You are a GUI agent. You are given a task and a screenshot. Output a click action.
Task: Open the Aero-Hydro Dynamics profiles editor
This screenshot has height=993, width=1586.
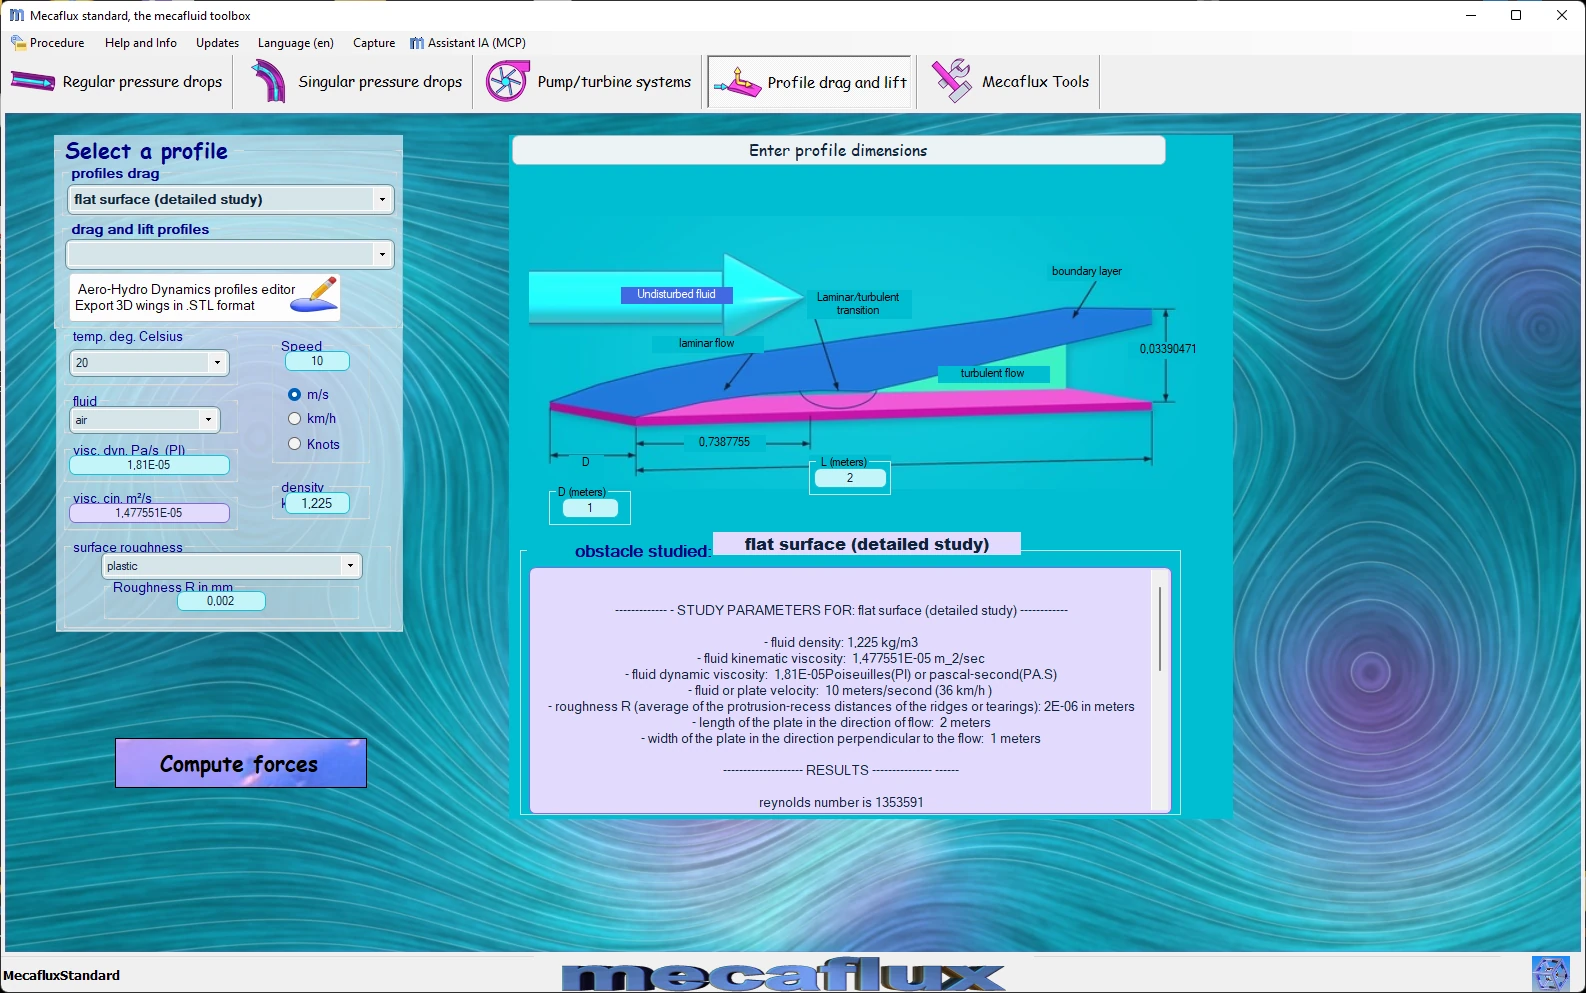205,297
